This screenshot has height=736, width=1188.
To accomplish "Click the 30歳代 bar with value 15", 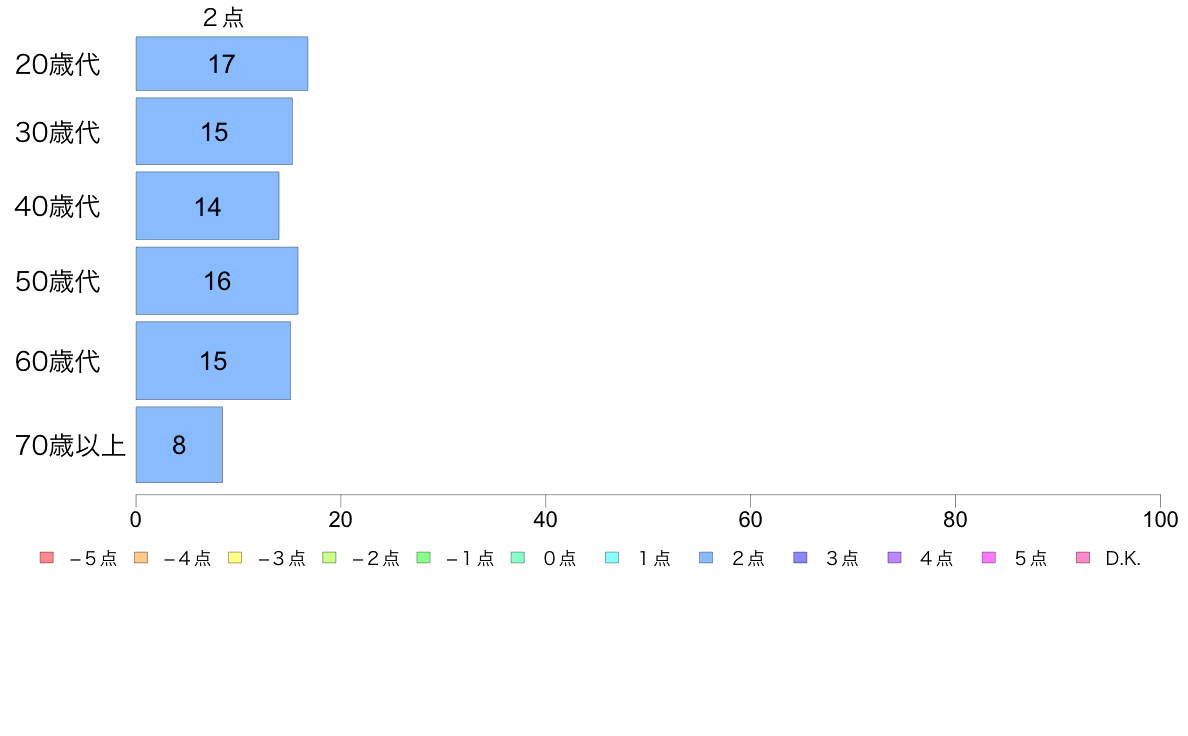I will tap(214, 131).
